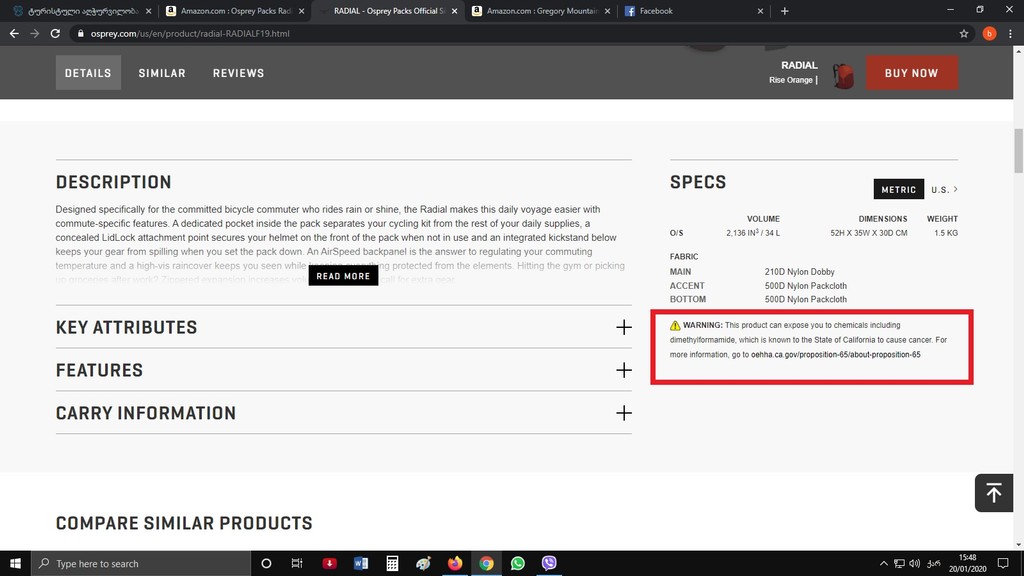
Task: Open the Calculator from the taskbar
Action: pos(392,563)
